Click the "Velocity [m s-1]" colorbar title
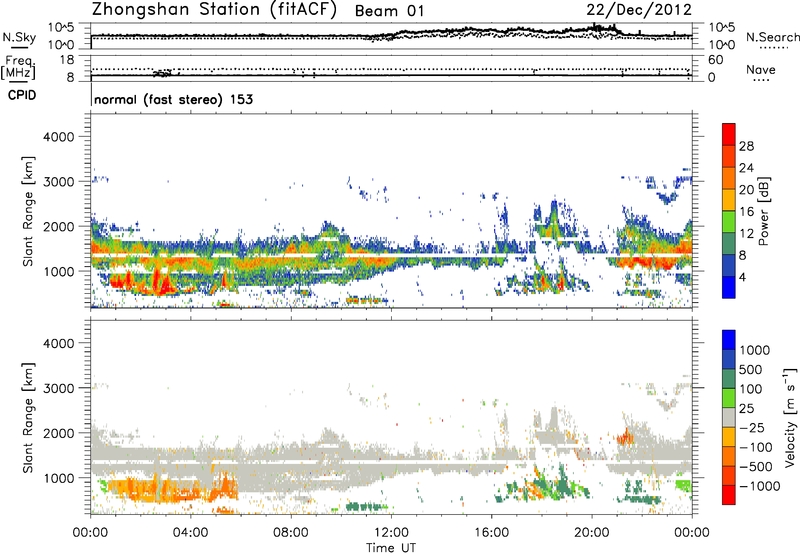The width and height of the screenshot is (800, 554). [x=790, y=417]
